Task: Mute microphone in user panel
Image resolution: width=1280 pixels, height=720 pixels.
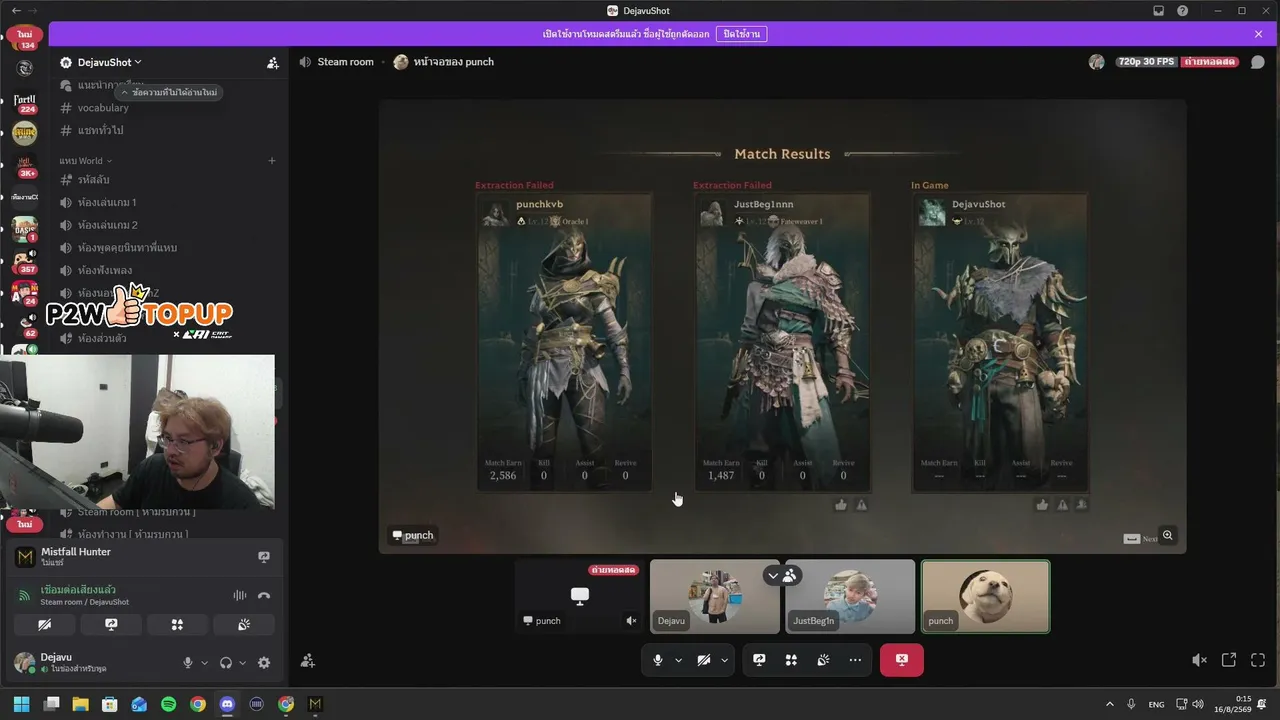Action: pyautogui.click(x=187, y=663)
